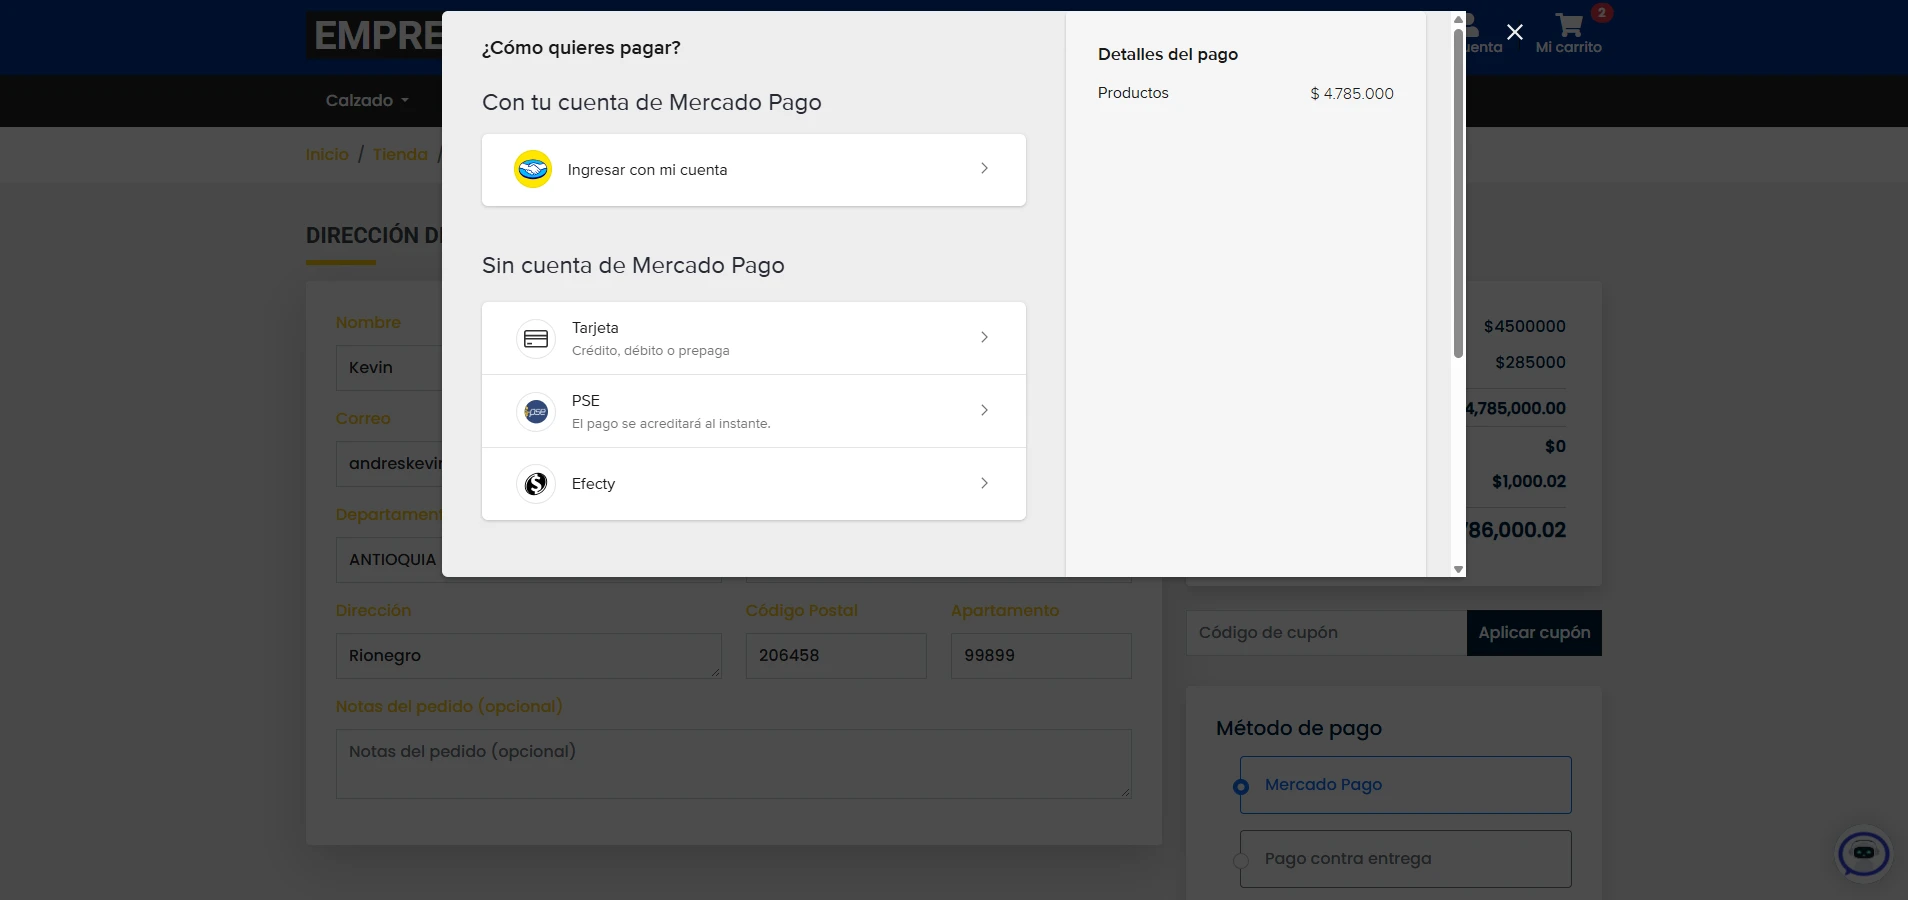Screen dimensions: 1908x900
Task: Click the Efecty logo icon
Action: click(536, 484)
